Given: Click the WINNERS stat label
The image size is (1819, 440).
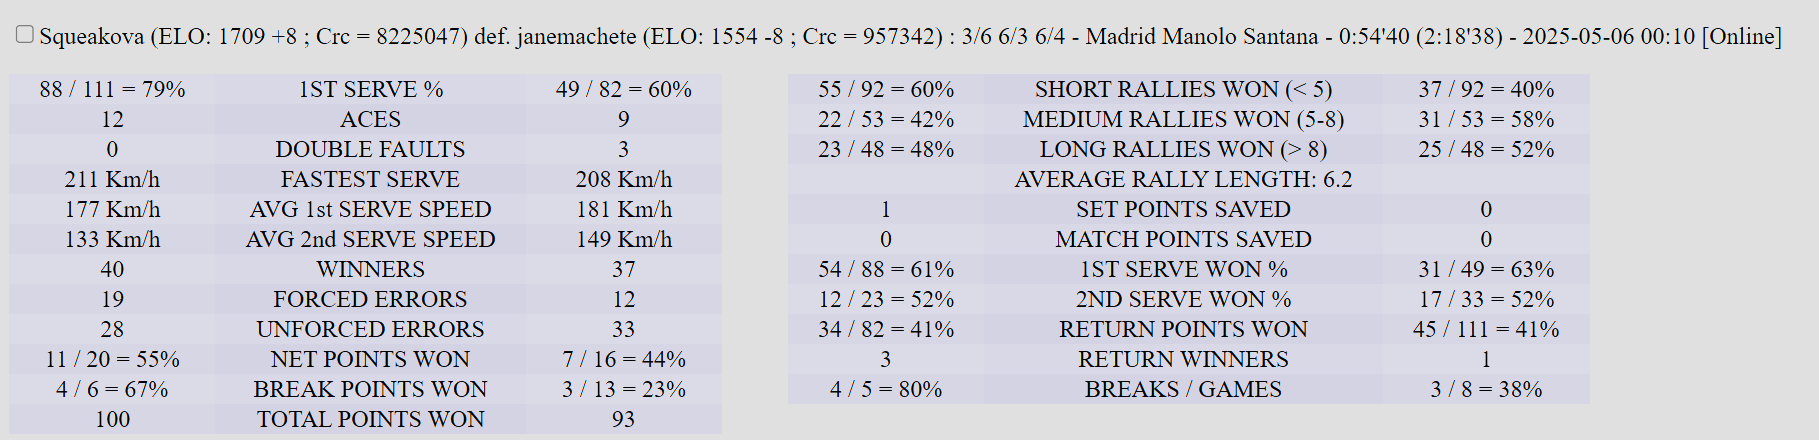Looking at the screenshot, I should tap(370, 270).
